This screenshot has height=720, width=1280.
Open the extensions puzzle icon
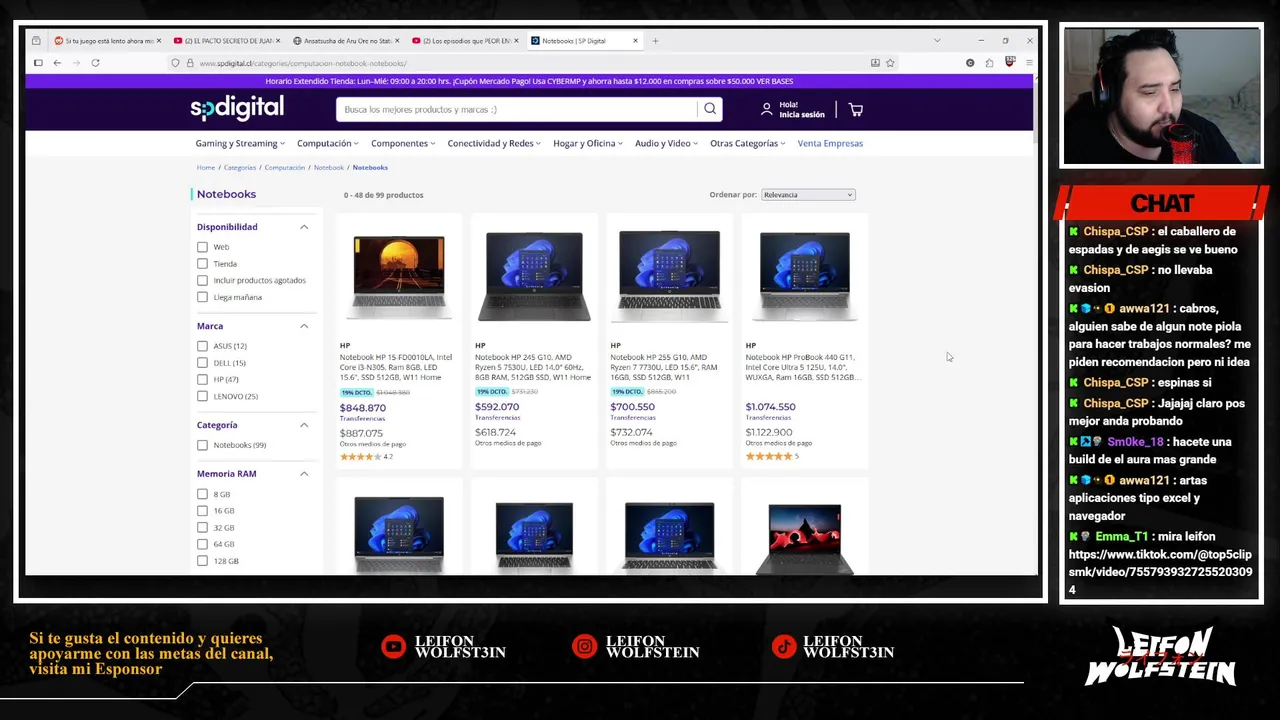tap(989, 63)
